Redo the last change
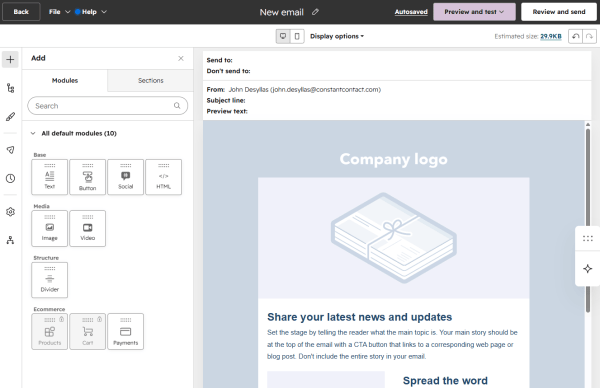 point(589,36)
